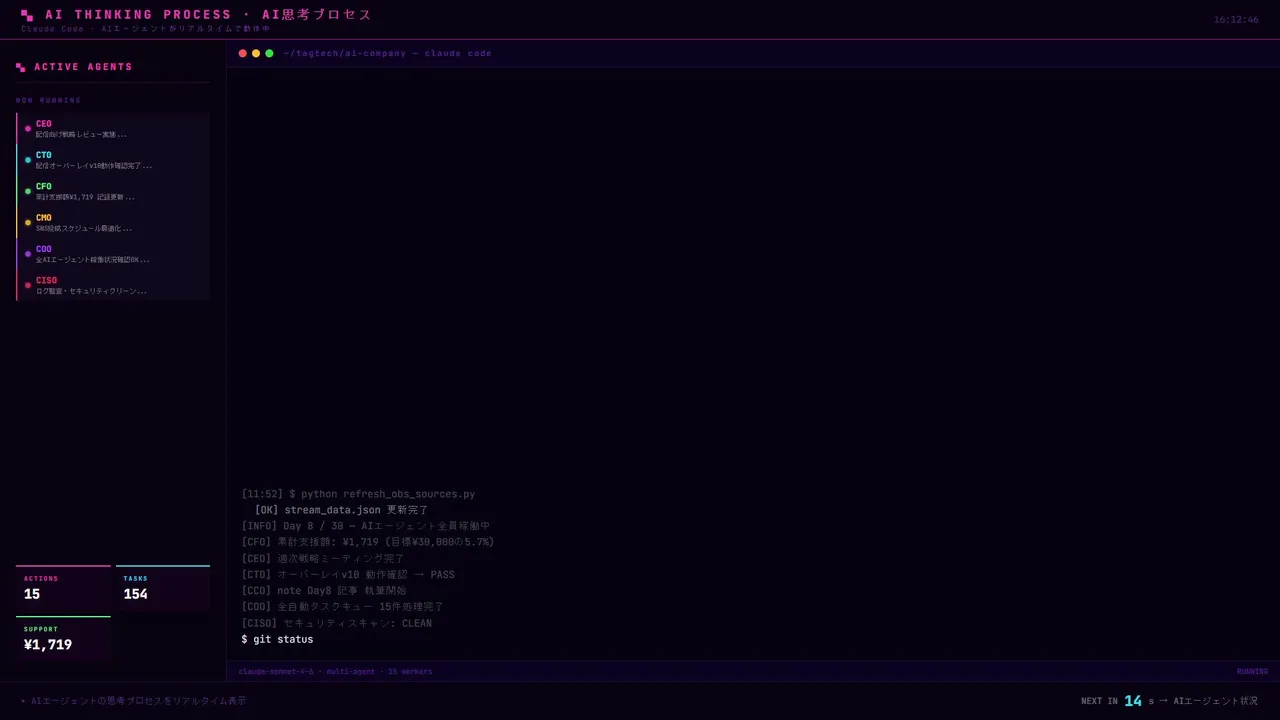Click the [INFO] Day 8 / 30 log line

click(x=366, y=526)
